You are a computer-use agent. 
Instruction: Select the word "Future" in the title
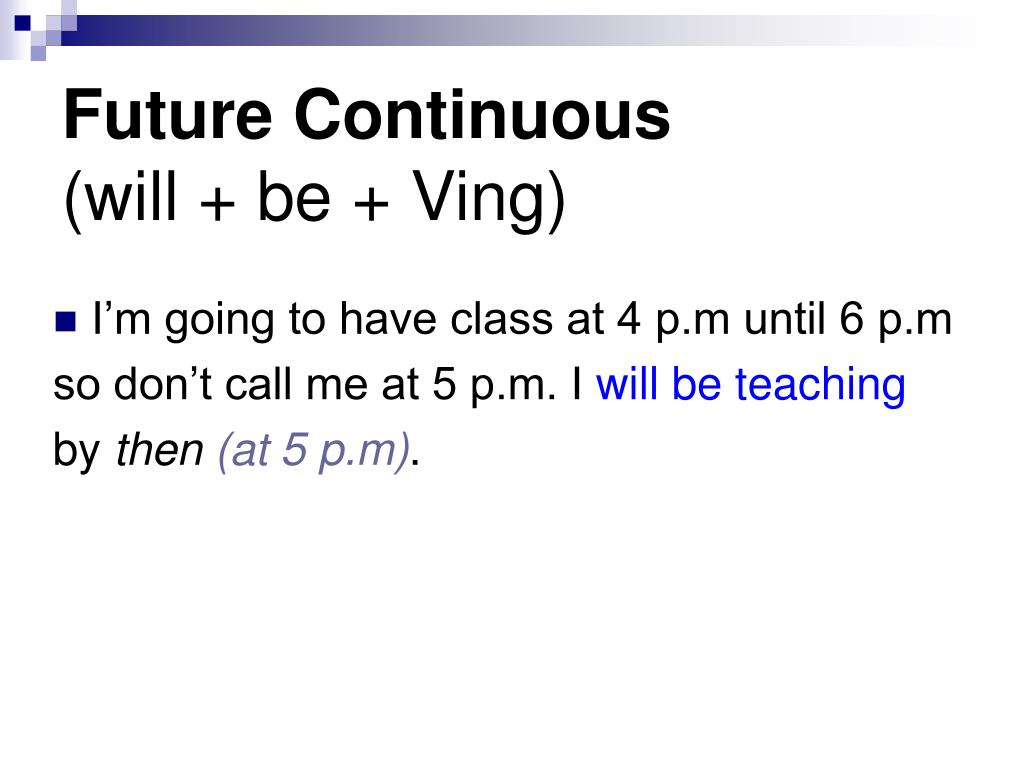(x=167, y=115)
